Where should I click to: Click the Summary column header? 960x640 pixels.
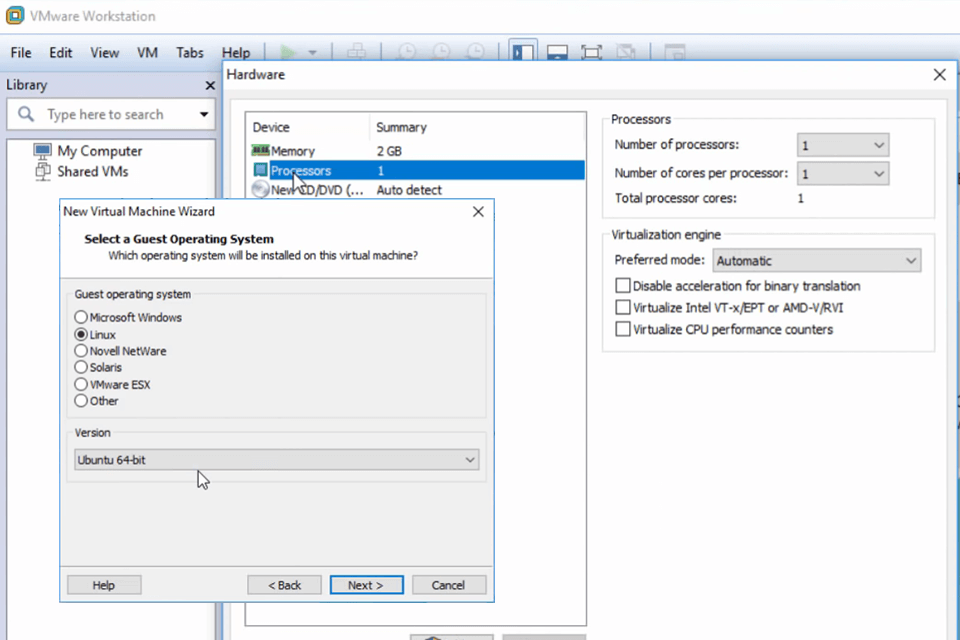click(x=478, y=127)
